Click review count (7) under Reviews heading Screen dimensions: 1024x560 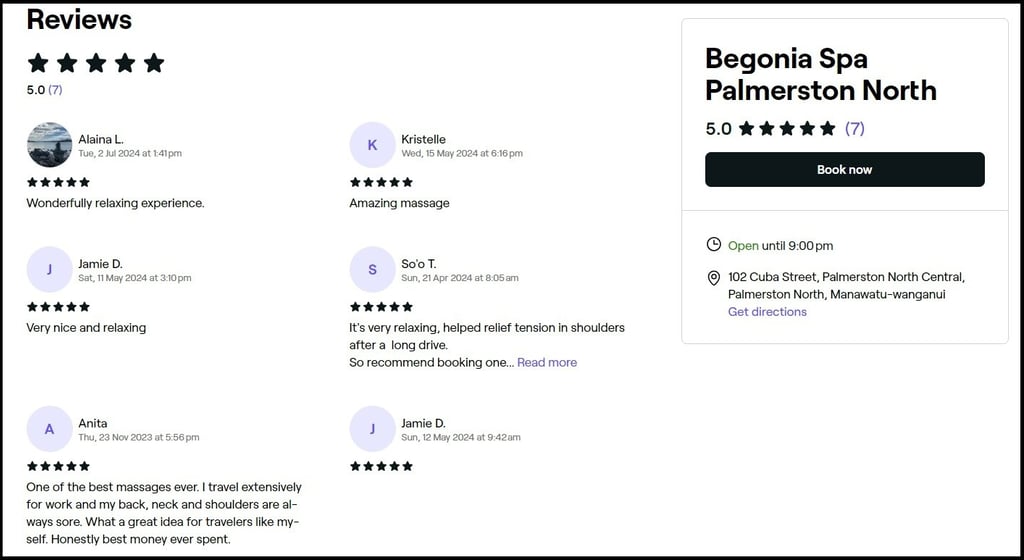(x=56, y=90)
